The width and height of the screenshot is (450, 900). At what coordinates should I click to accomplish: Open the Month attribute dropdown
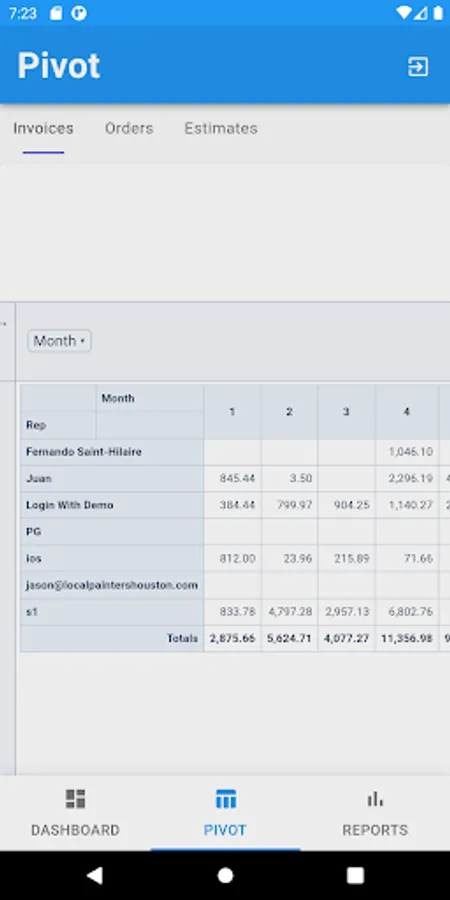pyautogui.click(x=59, y=341)
